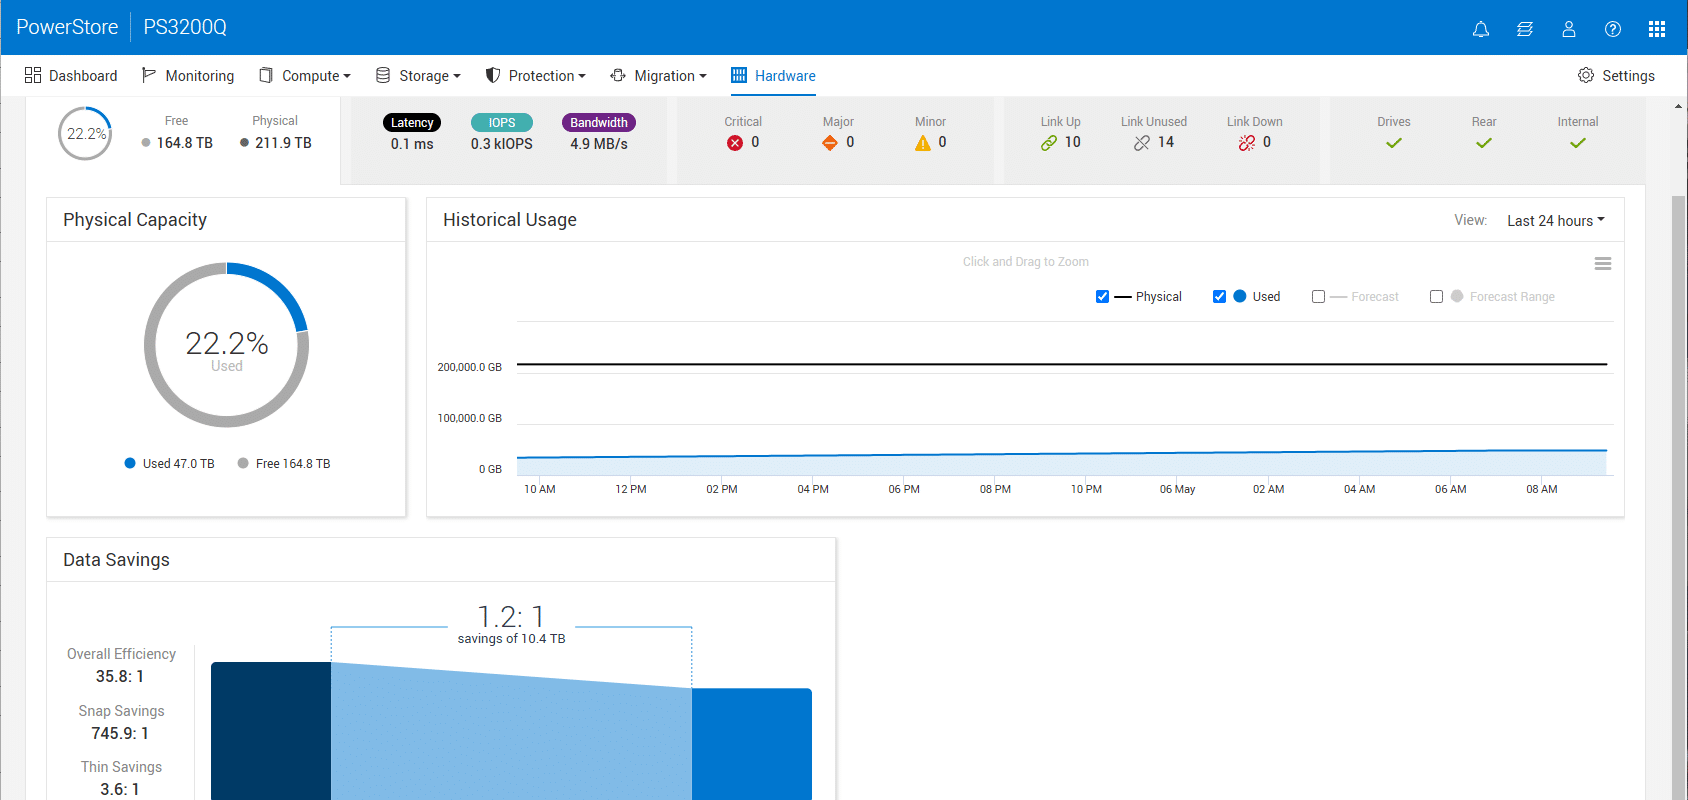Click the Drives status checkmark

coord(1394,143)
